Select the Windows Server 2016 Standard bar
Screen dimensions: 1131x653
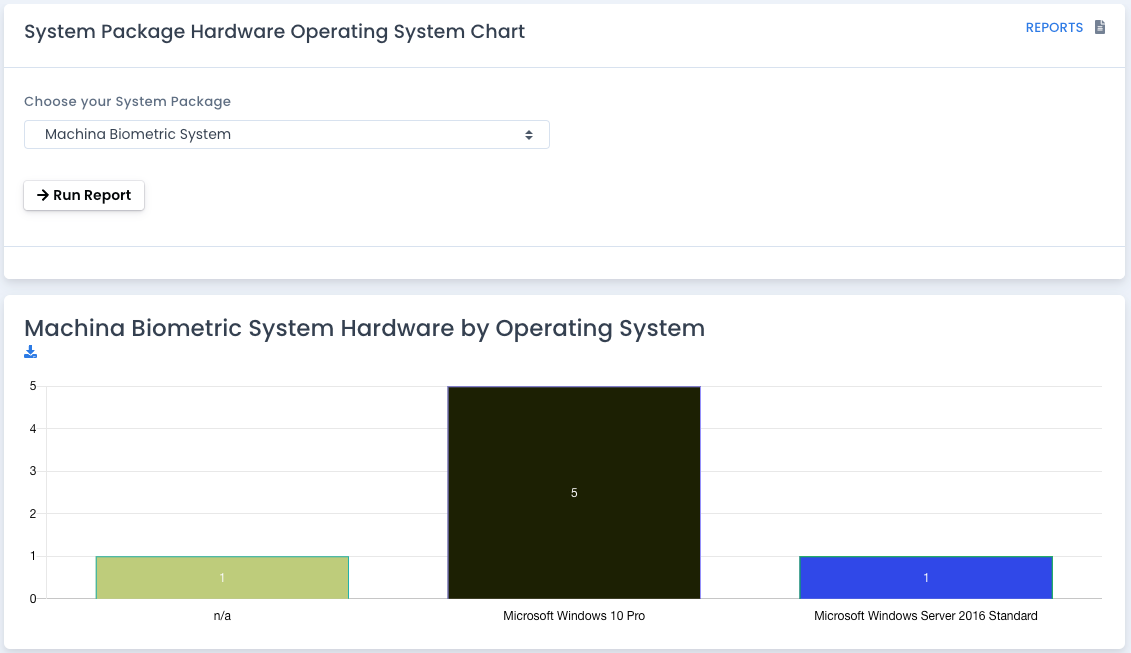[926, 577]
